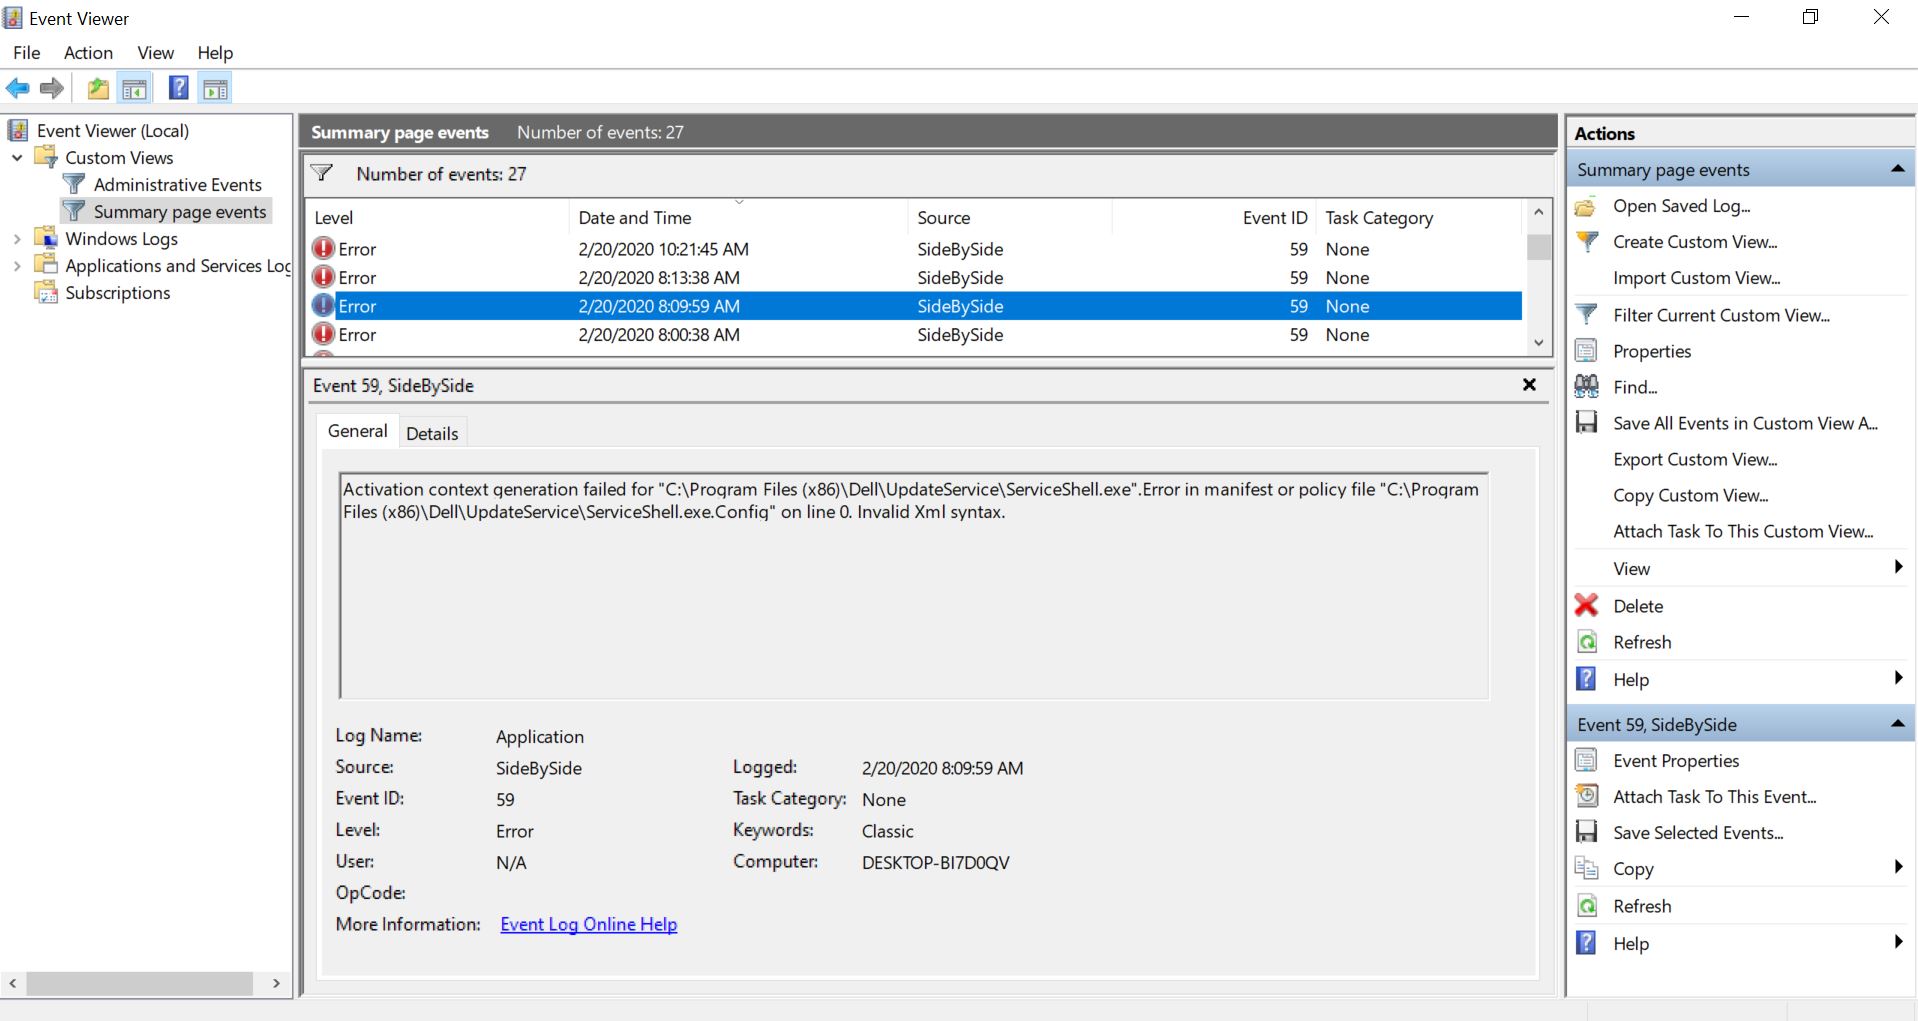The image size is (1918, 1021).
Task: Select the General tab
Action: [x=357, y=431]
